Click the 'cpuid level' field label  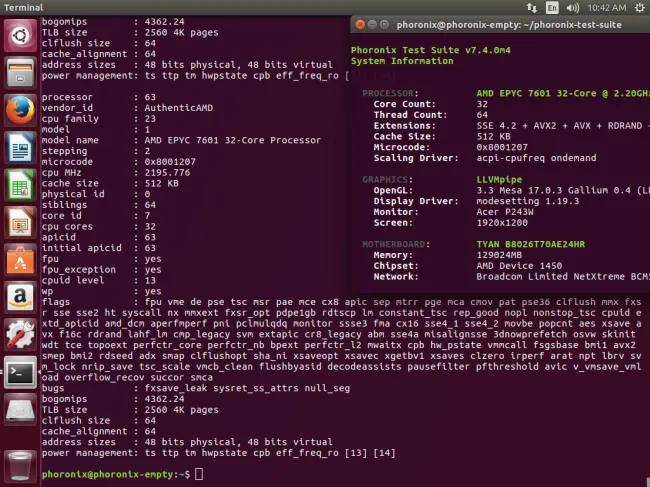(73, 280)
